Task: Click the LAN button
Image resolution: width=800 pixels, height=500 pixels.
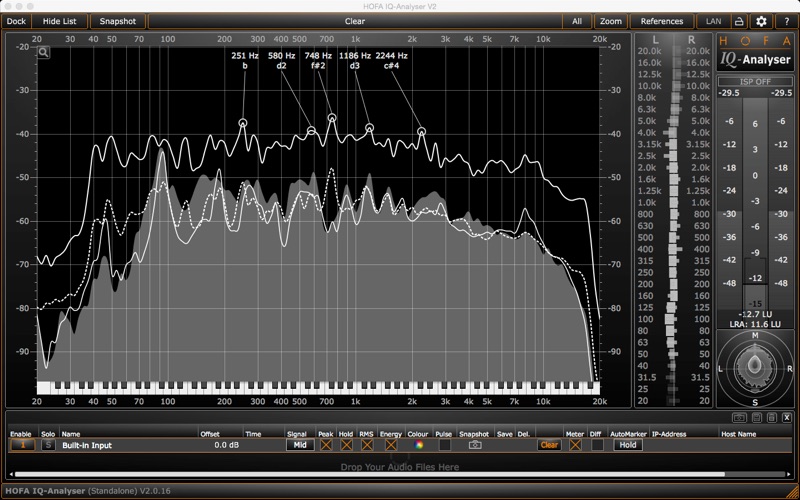Action: pos(713,21)
